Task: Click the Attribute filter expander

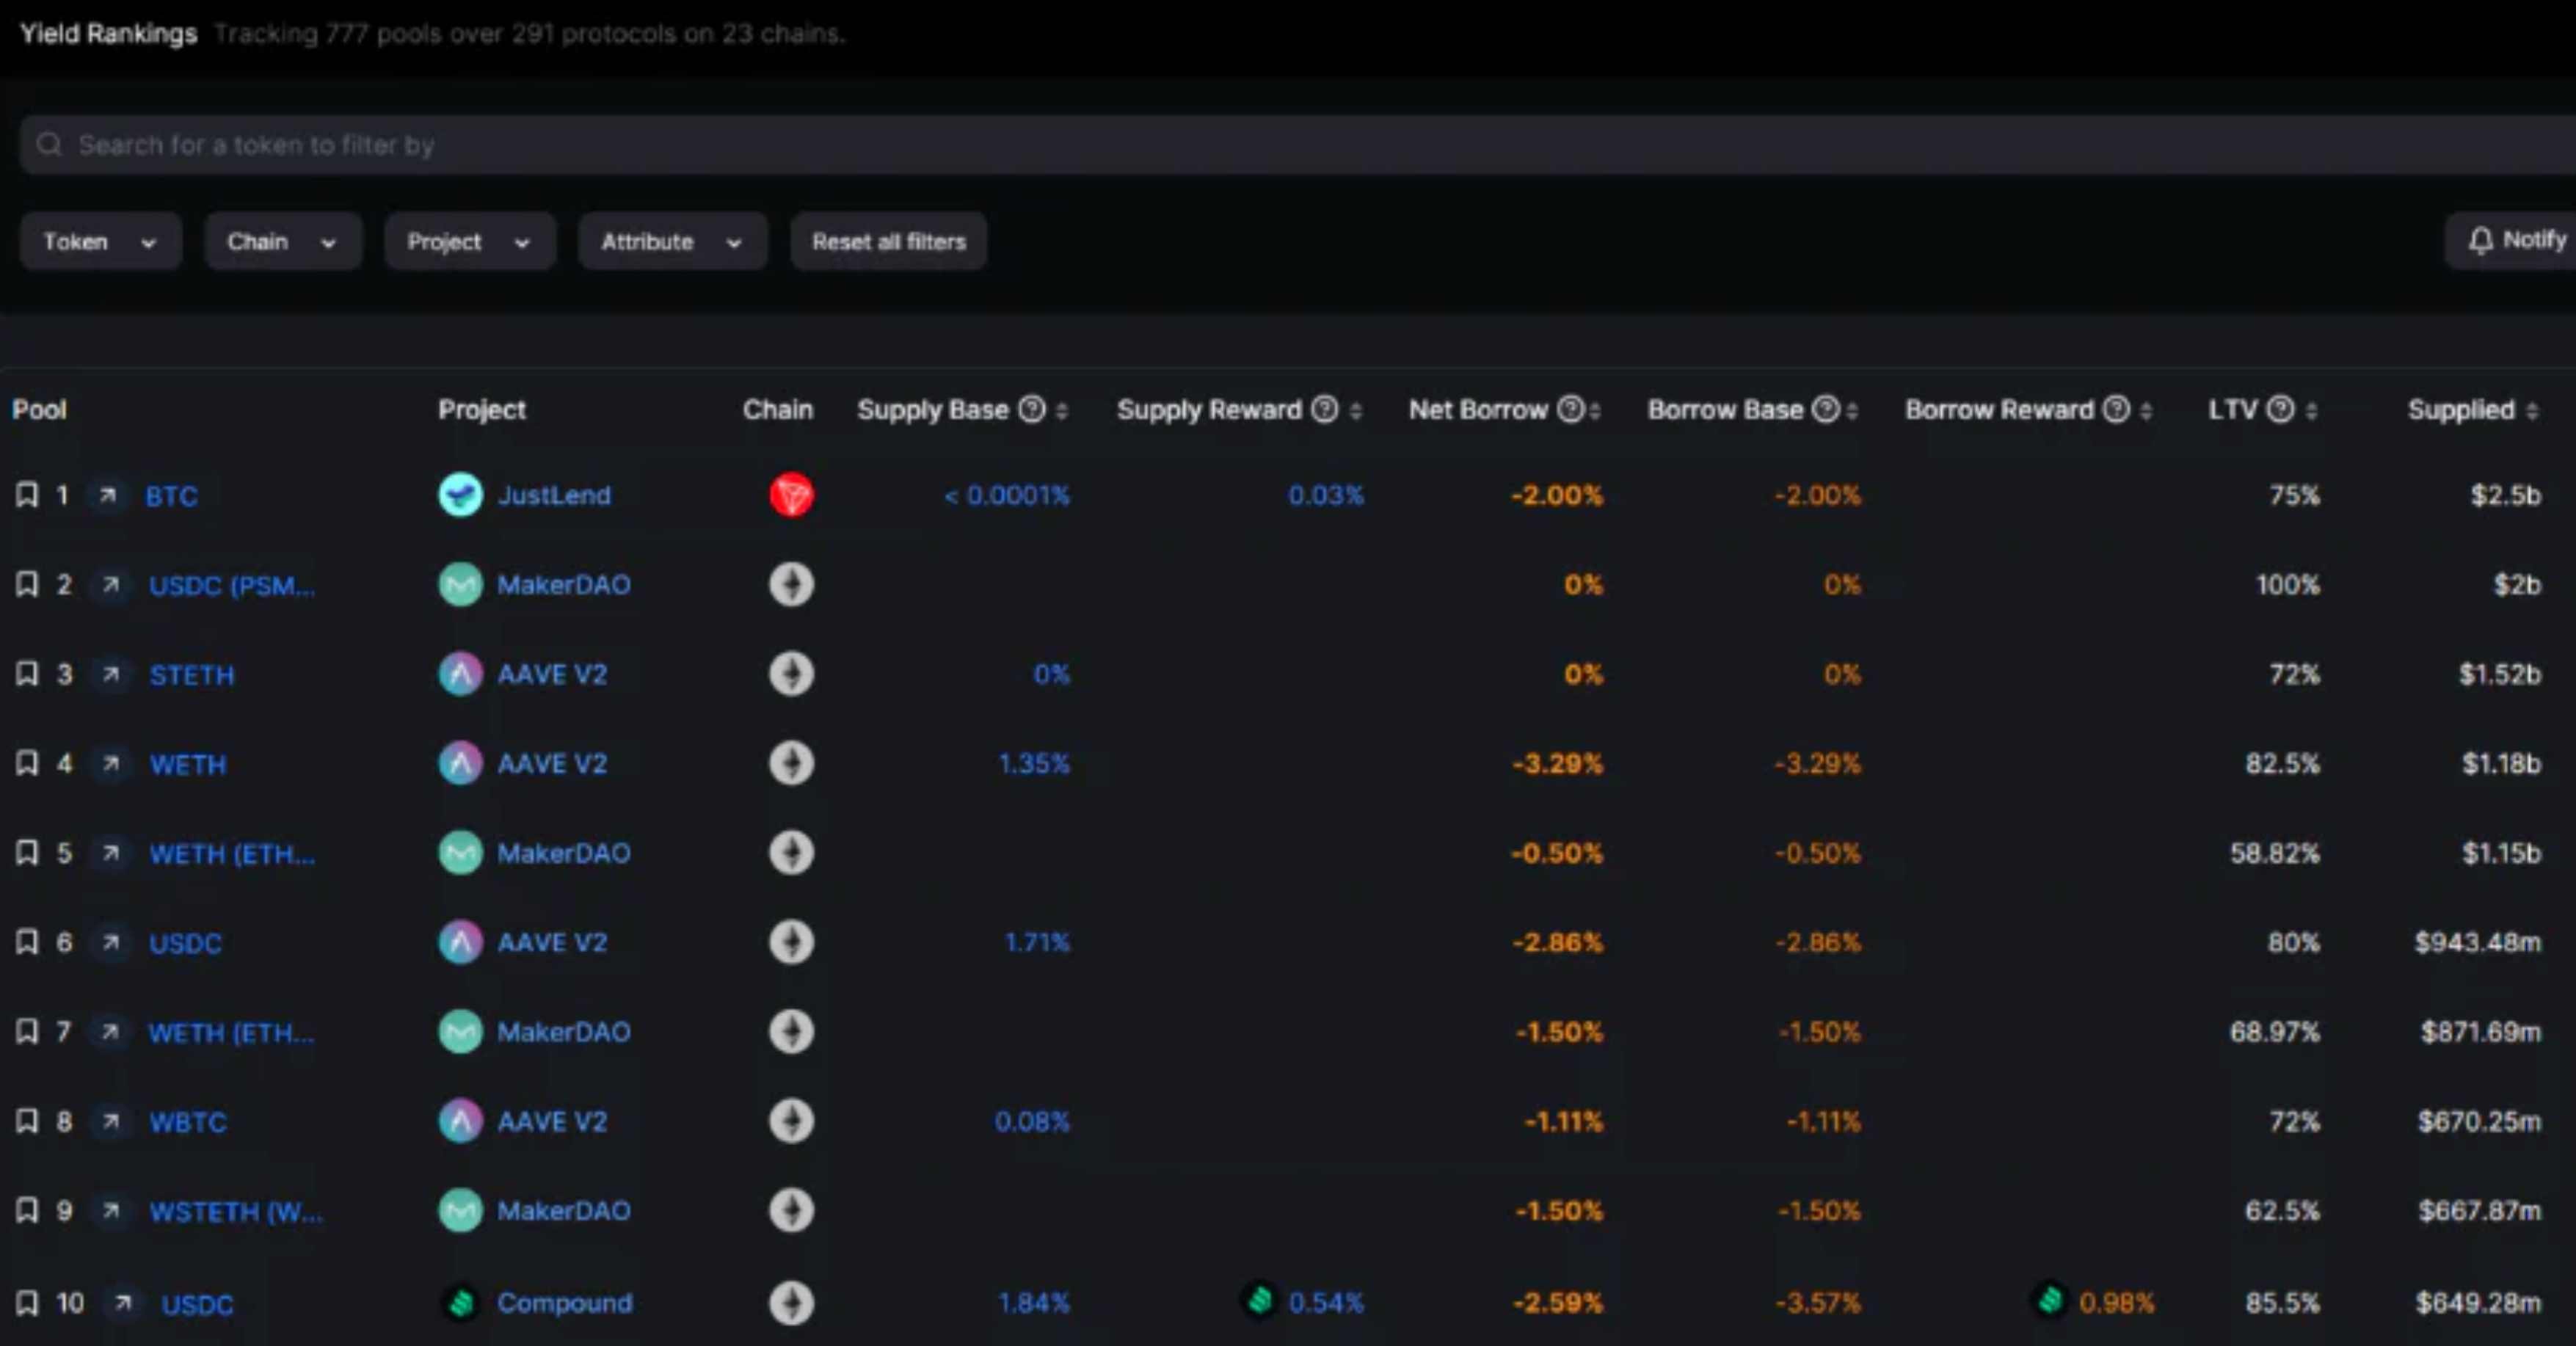Action: point(669,240)
